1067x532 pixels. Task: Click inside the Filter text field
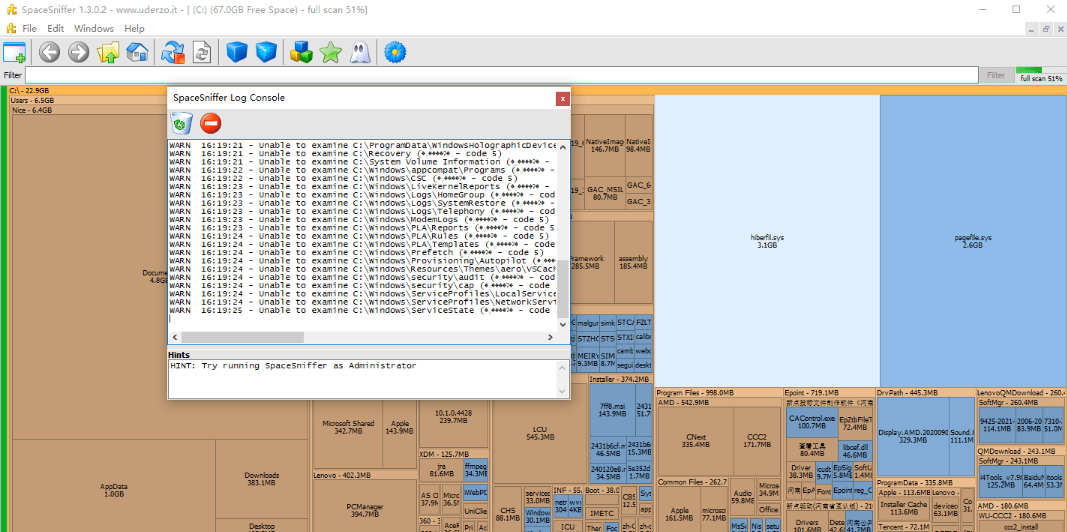coord(502,75)
